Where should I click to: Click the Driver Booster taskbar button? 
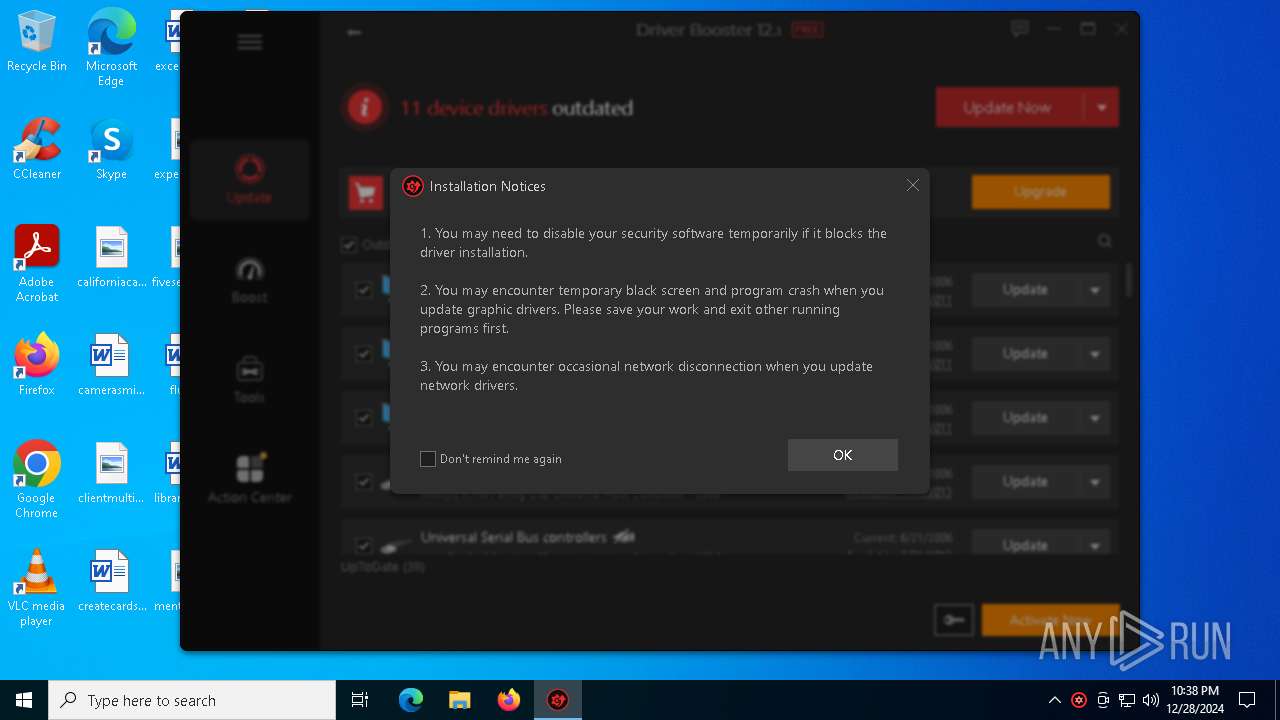pos(558,700)
